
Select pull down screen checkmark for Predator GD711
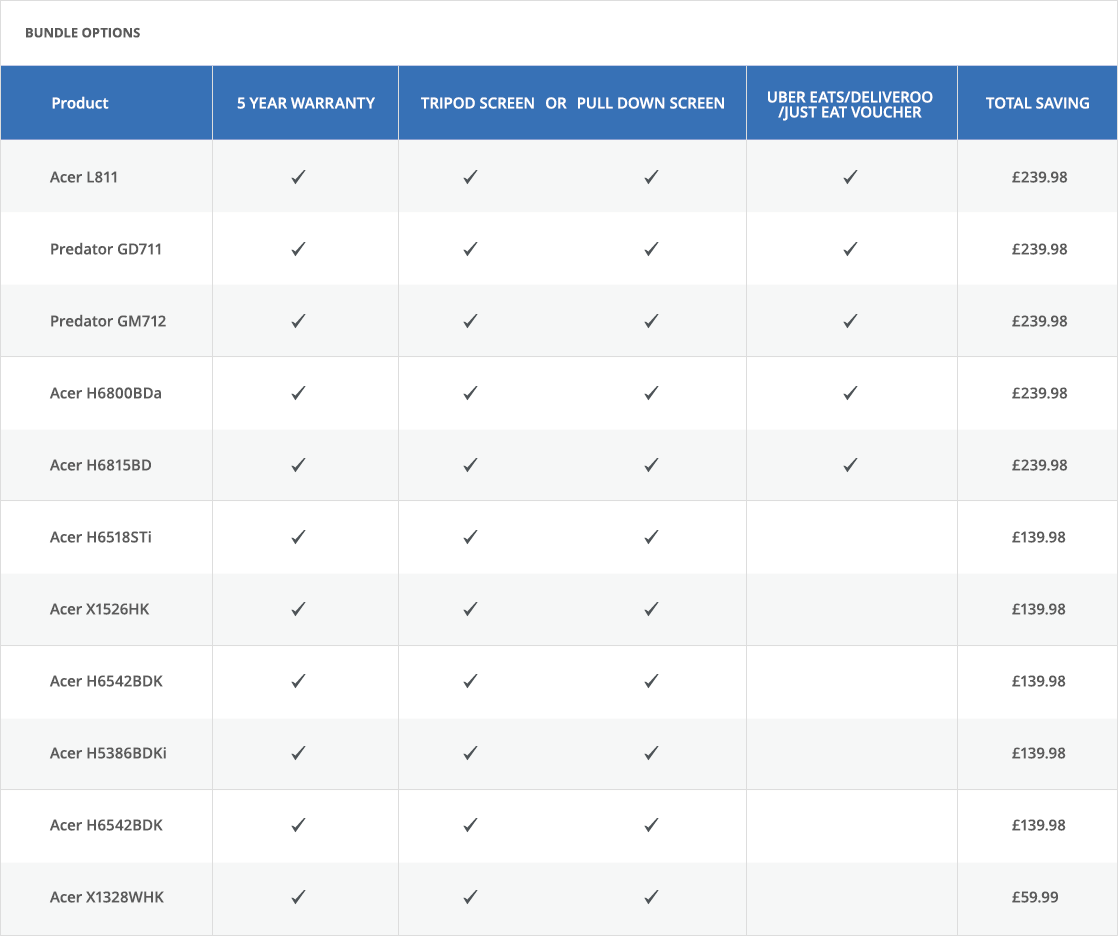651,249
